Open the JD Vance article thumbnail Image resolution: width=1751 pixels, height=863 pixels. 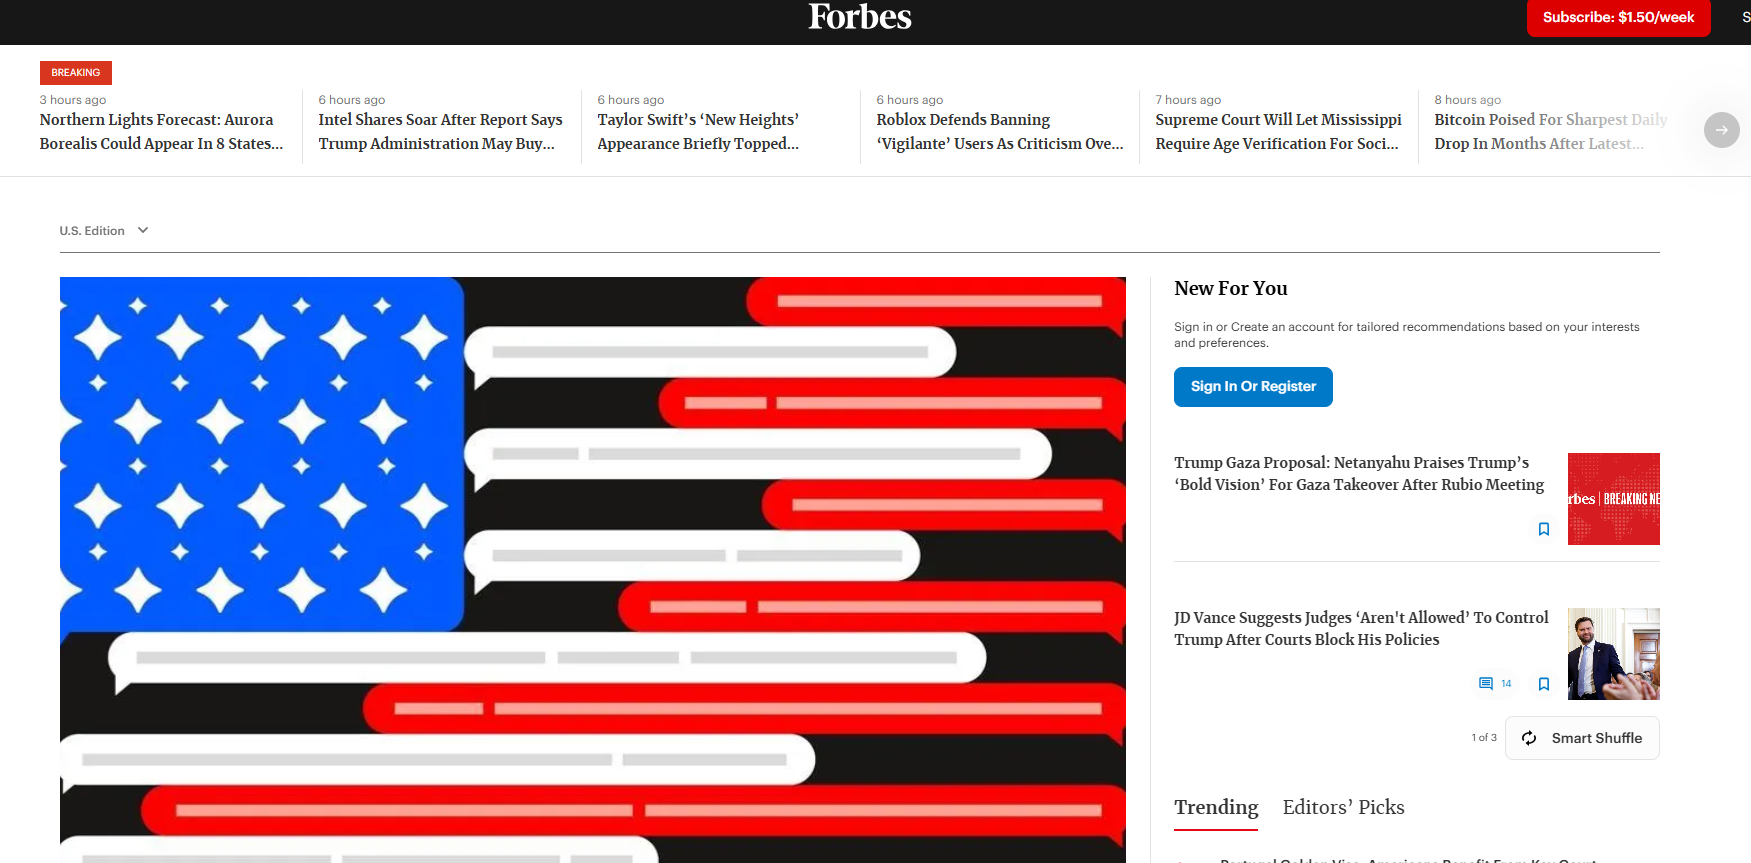click(1613, 654)
